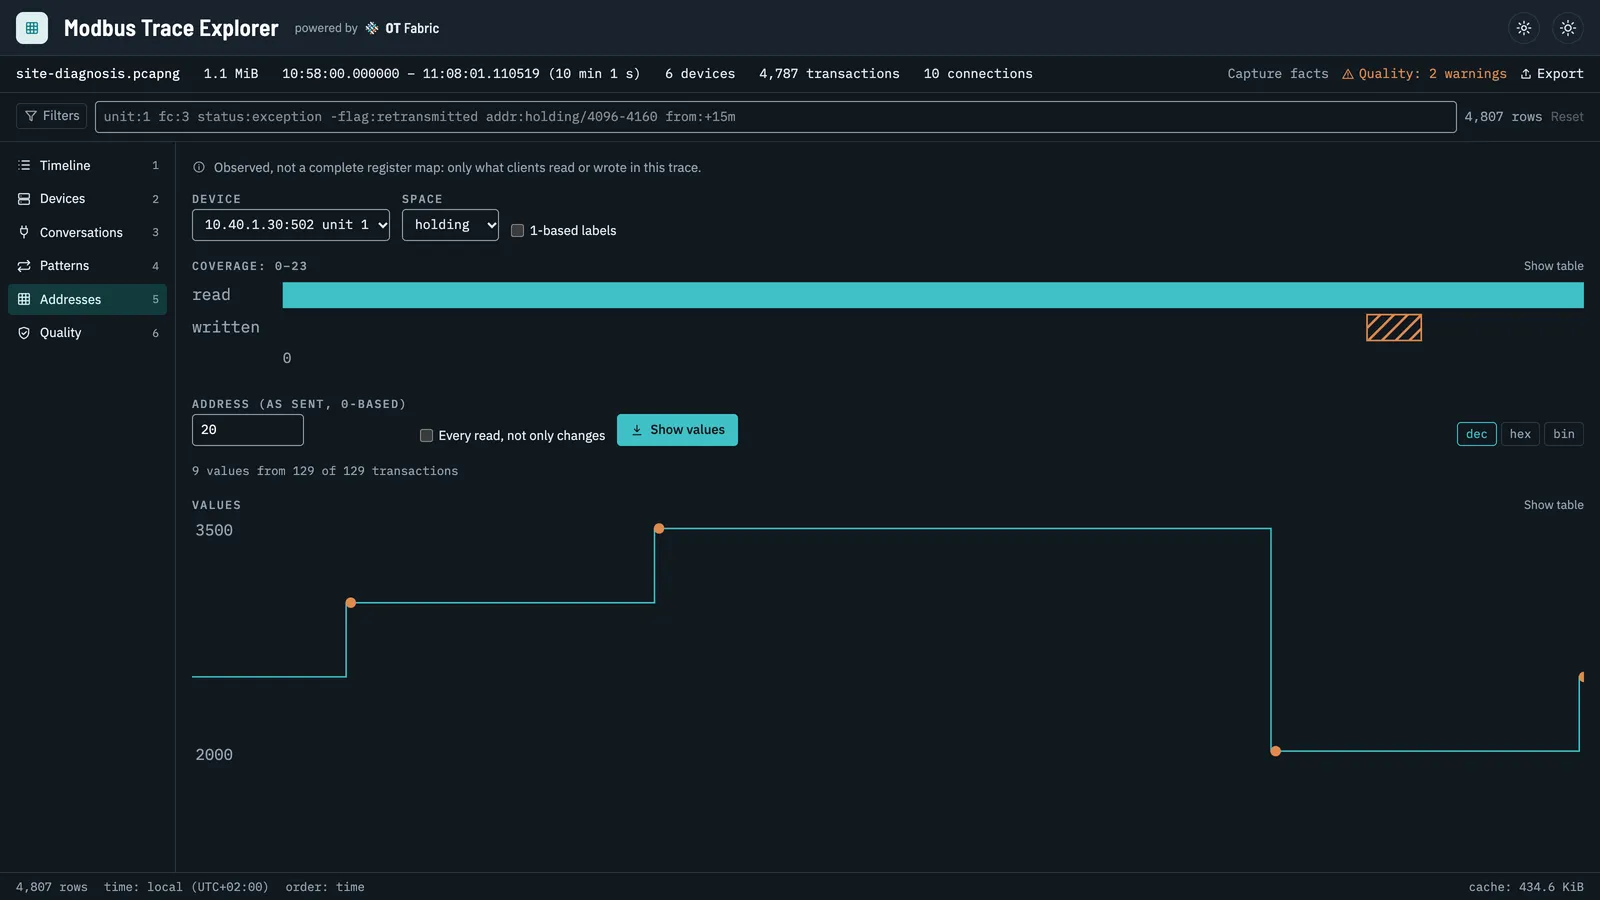Reset the filter query
This screenshot has height=900, width=1600.
pyautogui.click(x=1567, y=117)
